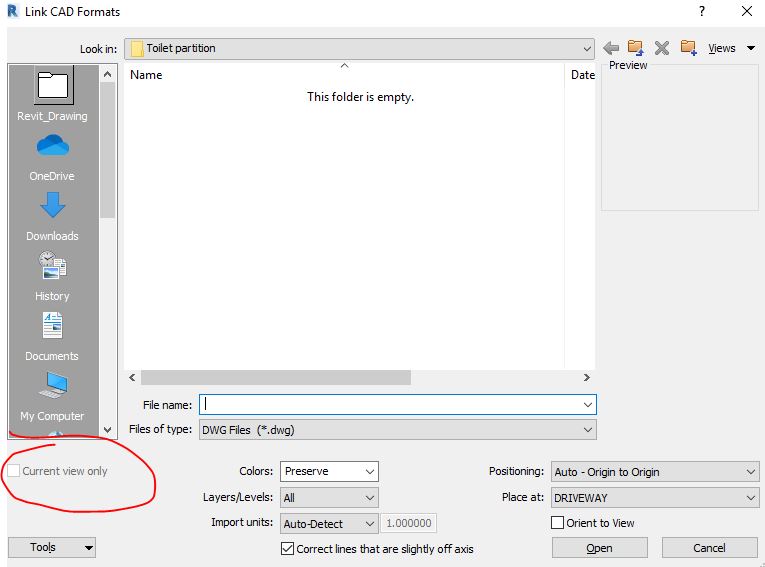This screenshot has height=567, width=765.
Task: Open the OneDrive location in sidebar
Action: click(52, 157)
